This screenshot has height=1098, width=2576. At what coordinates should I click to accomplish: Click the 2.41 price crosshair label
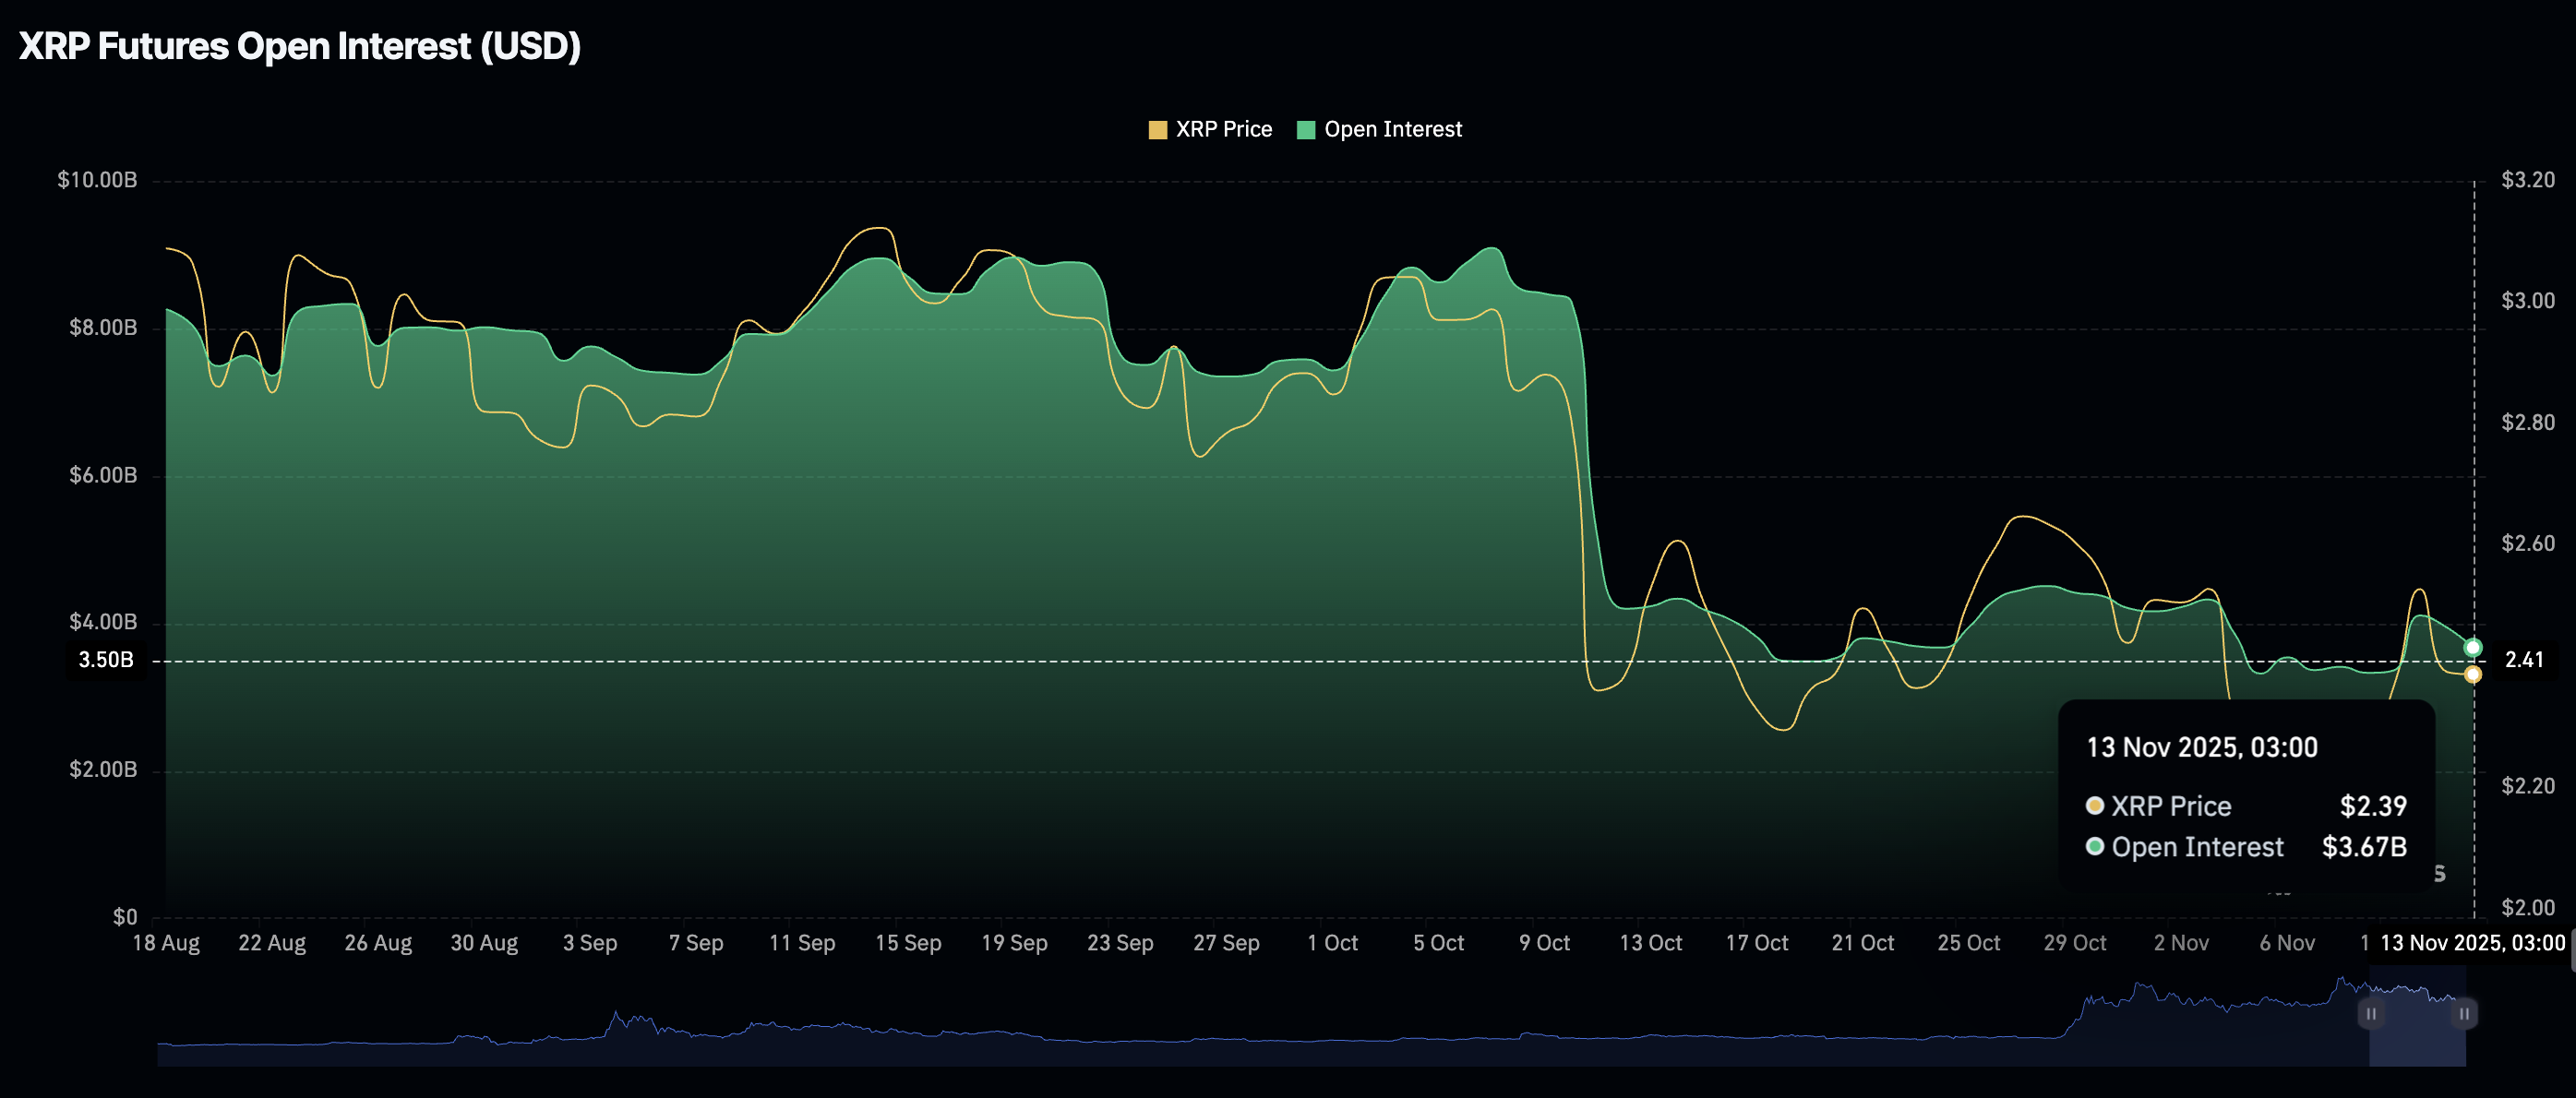click(2523, 660)
